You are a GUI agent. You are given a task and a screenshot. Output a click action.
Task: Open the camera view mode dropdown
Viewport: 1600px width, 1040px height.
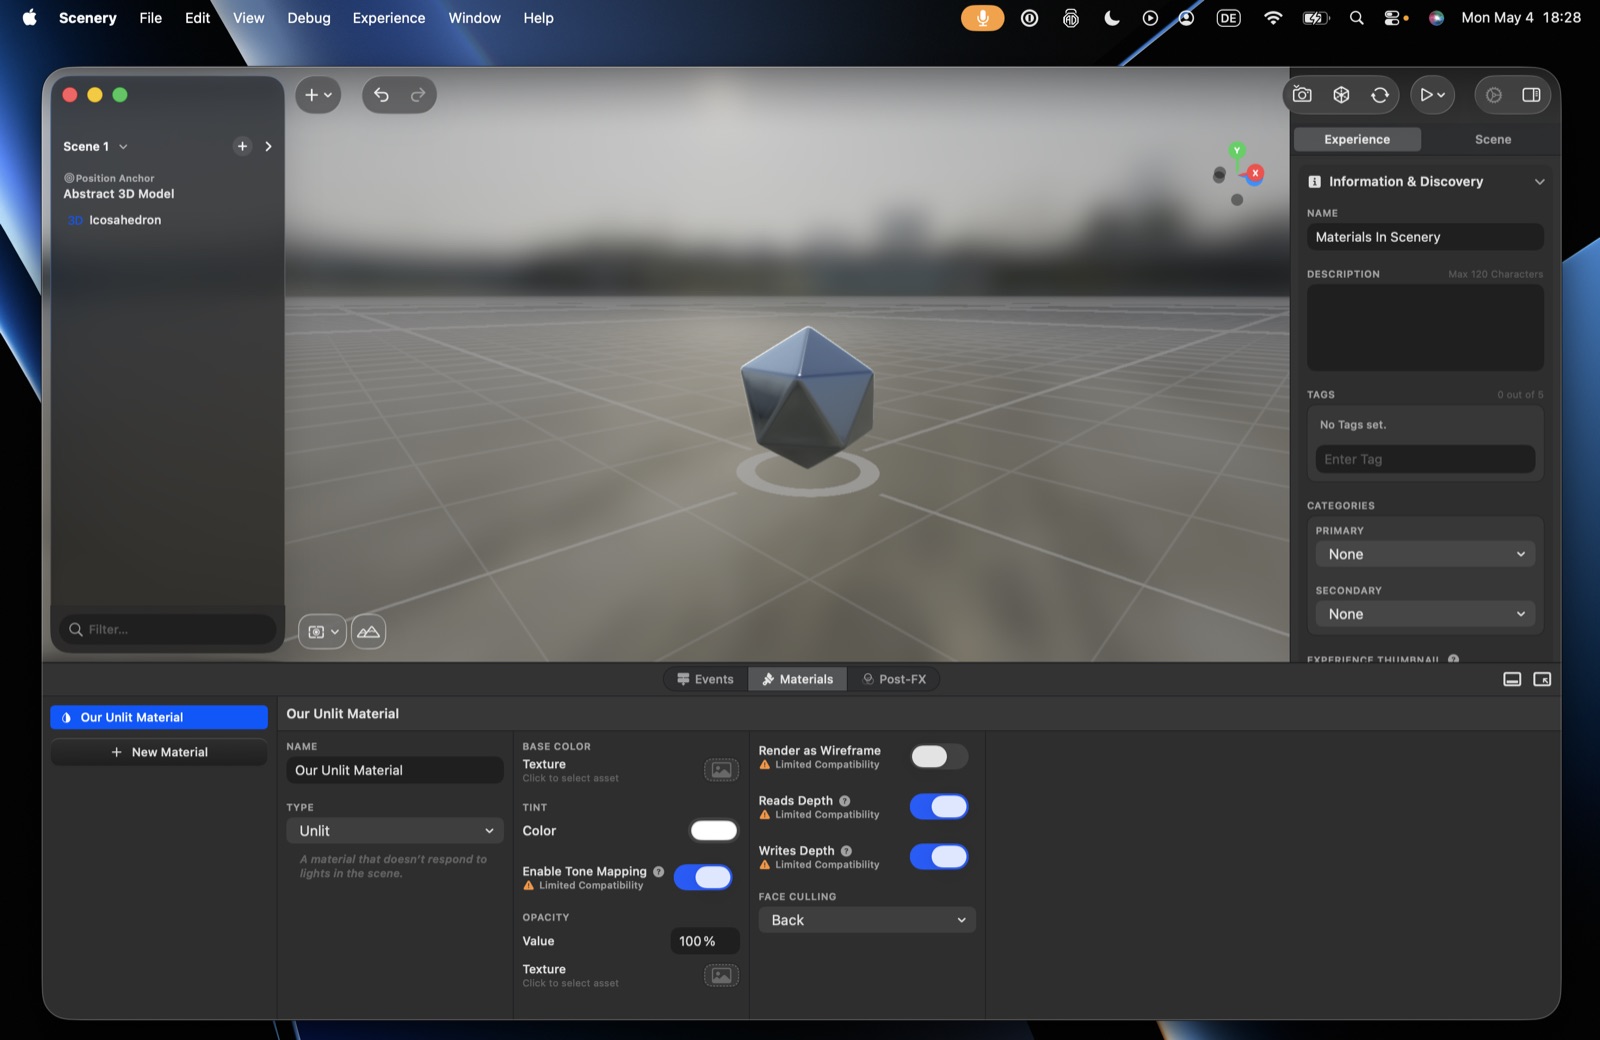pos(322,632)
